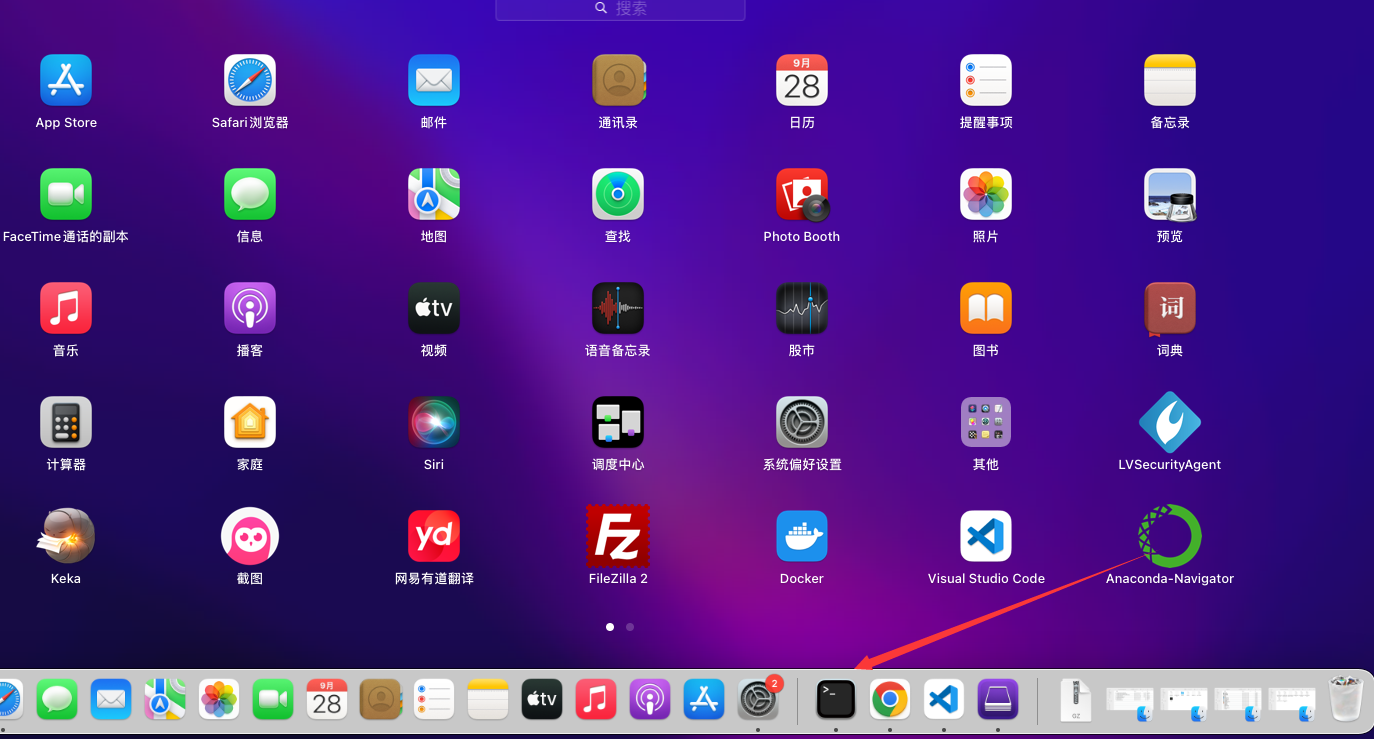Open 邮件 app in Launchpad

[434, 80]
